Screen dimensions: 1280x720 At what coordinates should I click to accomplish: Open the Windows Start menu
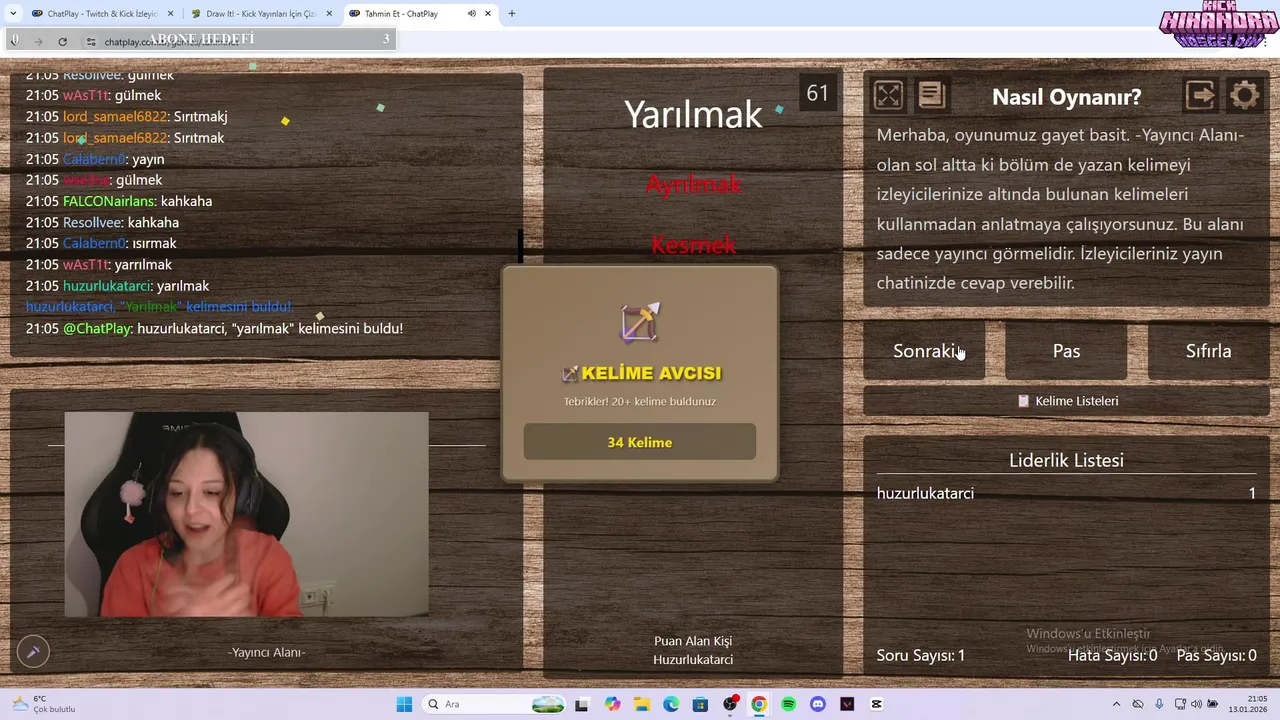404,704
